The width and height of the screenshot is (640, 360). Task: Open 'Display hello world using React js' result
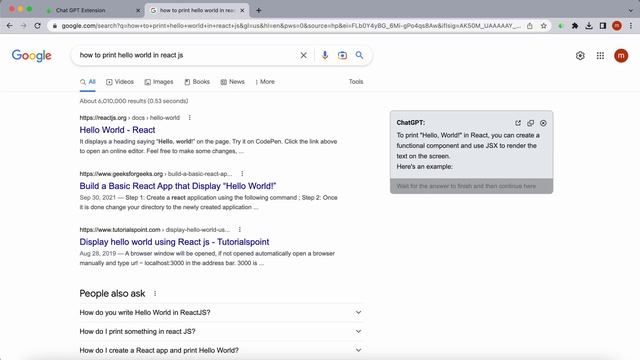(x=174, y=242)
